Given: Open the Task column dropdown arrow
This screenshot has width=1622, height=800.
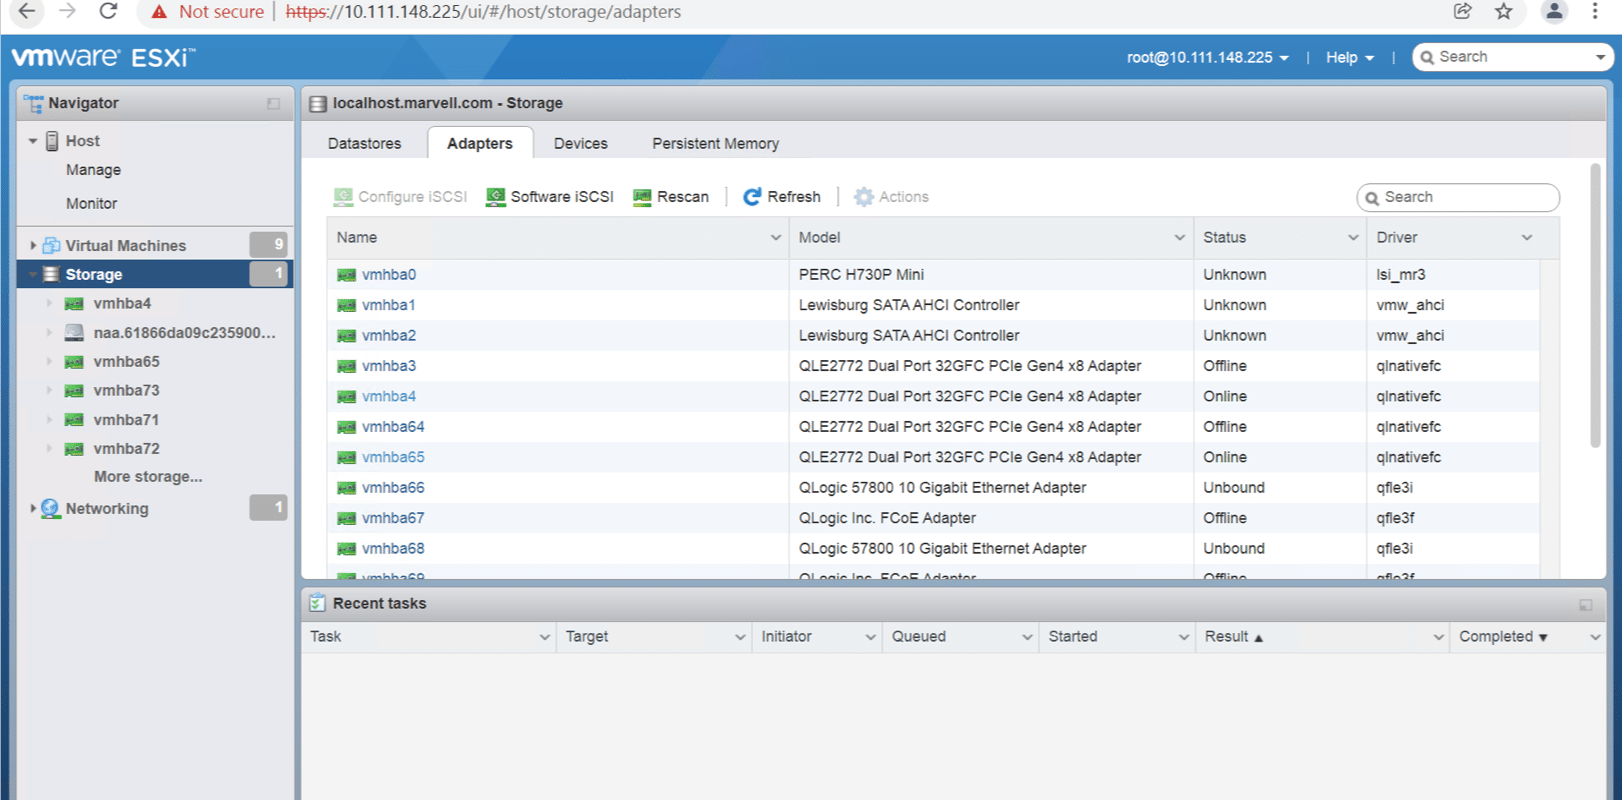Looking at the screenshot, I should [x=545, y=637].
